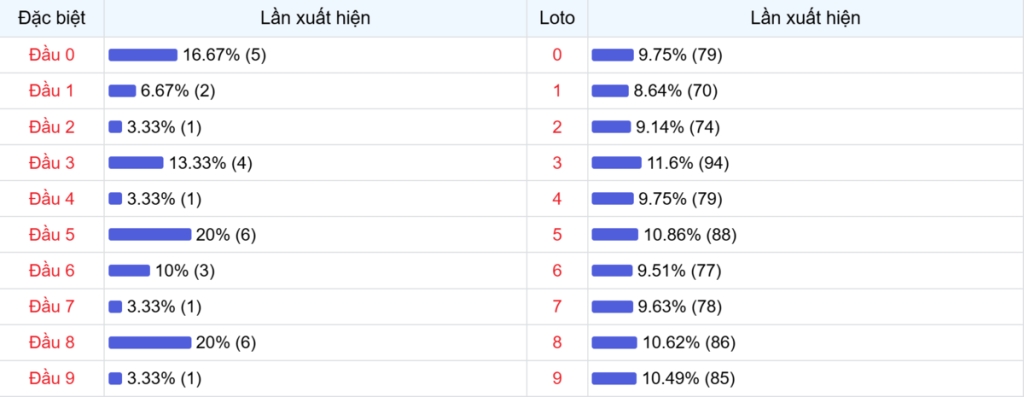
Task: Click the 6.67% (2) bar for Đầu 1
Action: click(x=122, y=91)
